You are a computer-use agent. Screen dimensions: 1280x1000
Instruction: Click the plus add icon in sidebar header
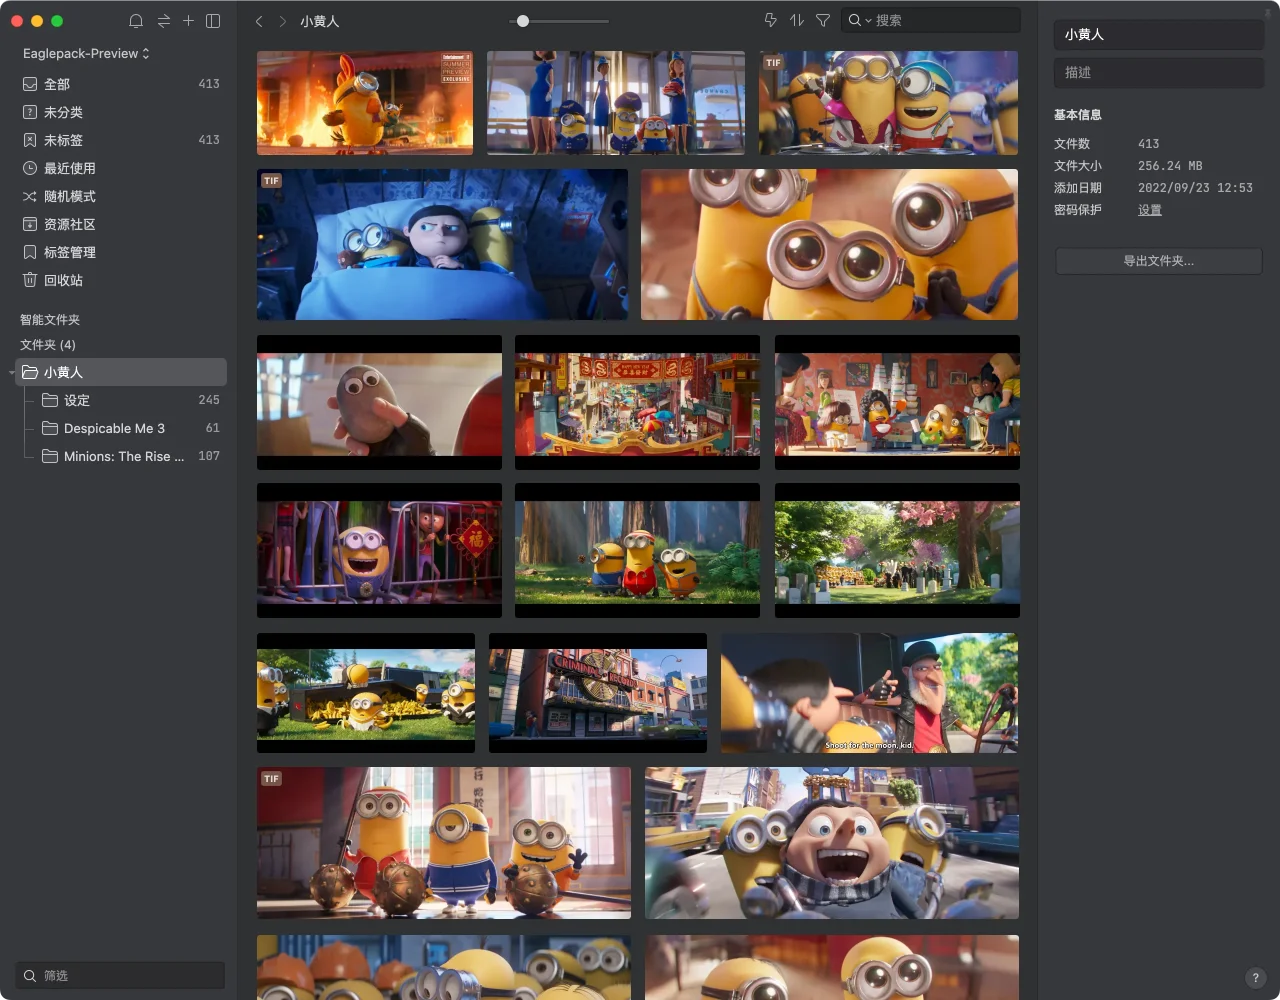tap(188, 21)
